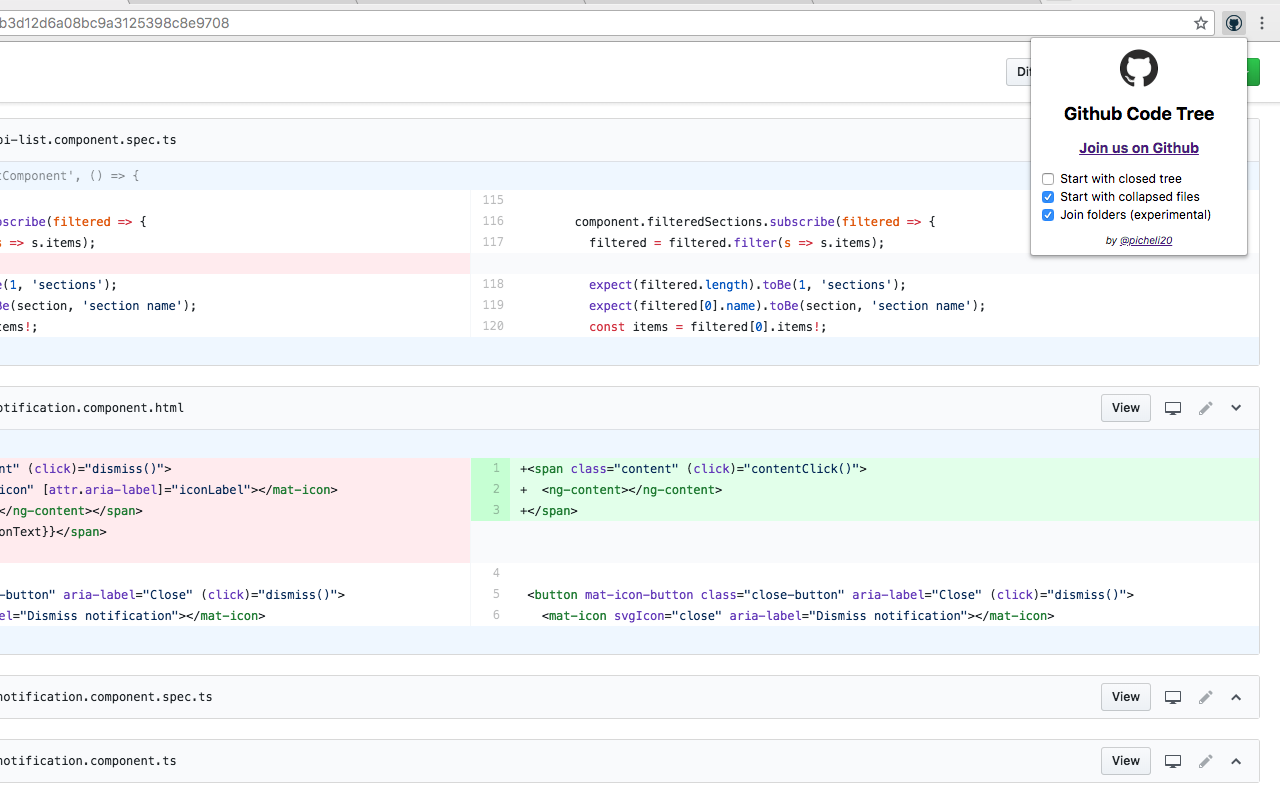Click the display icon for notification.component.spec.ts
This screenshot has width=1280, height=800.
coord(1174,697)
